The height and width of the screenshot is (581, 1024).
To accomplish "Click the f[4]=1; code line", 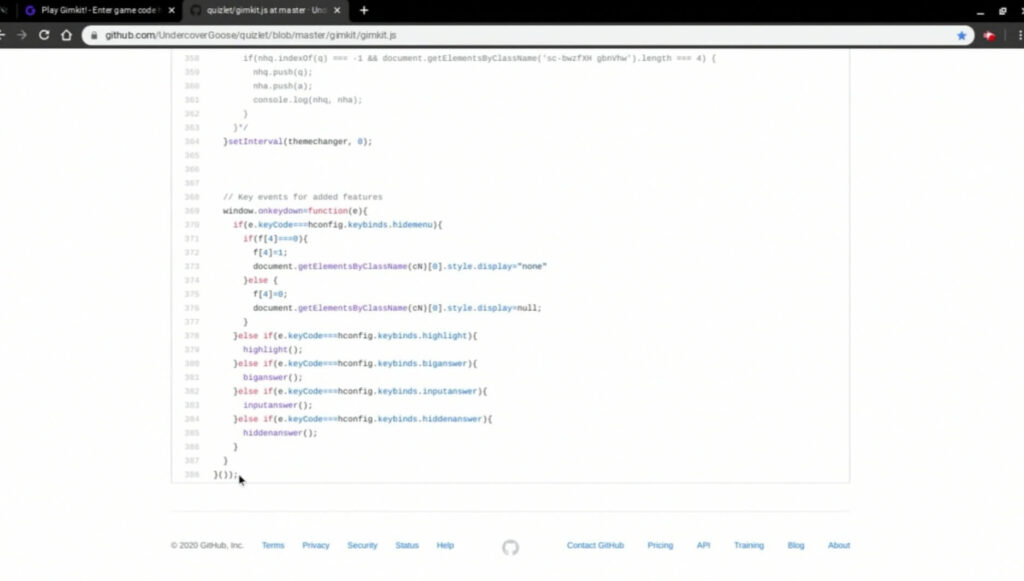I will [270, 253].
